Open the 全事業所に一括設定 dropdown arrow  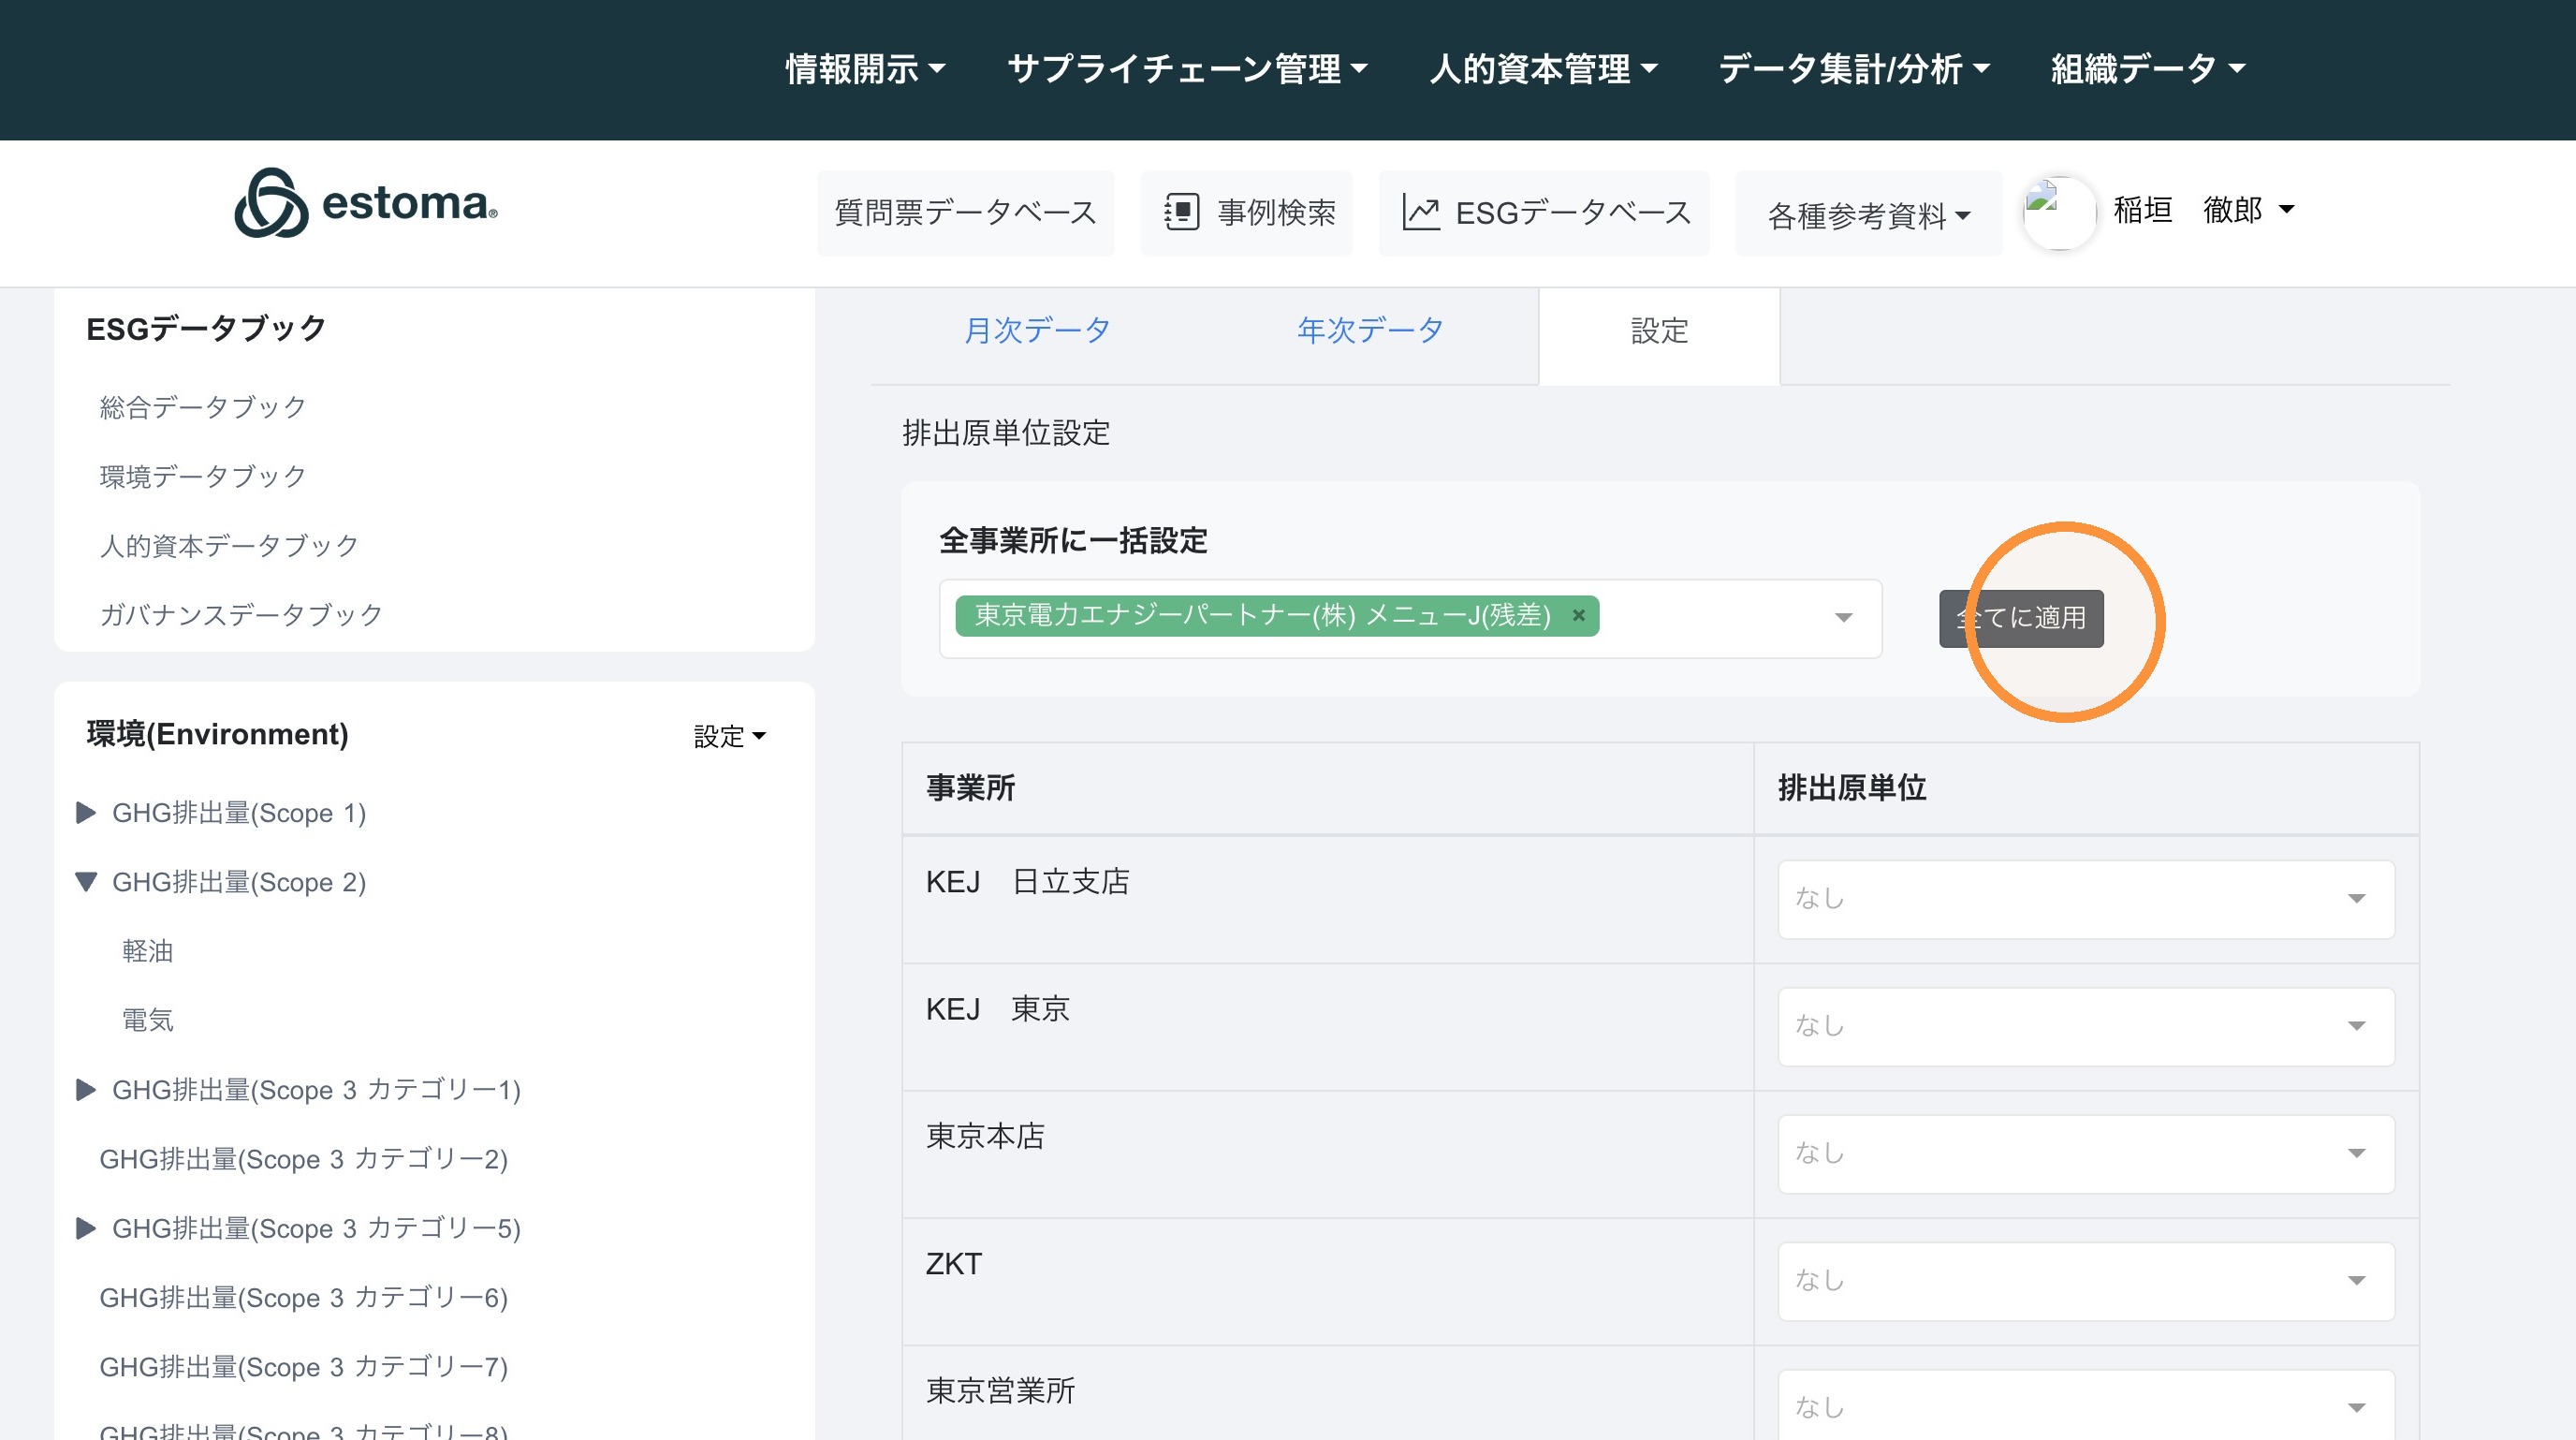pyautogui.click(x=1843, y=618)
